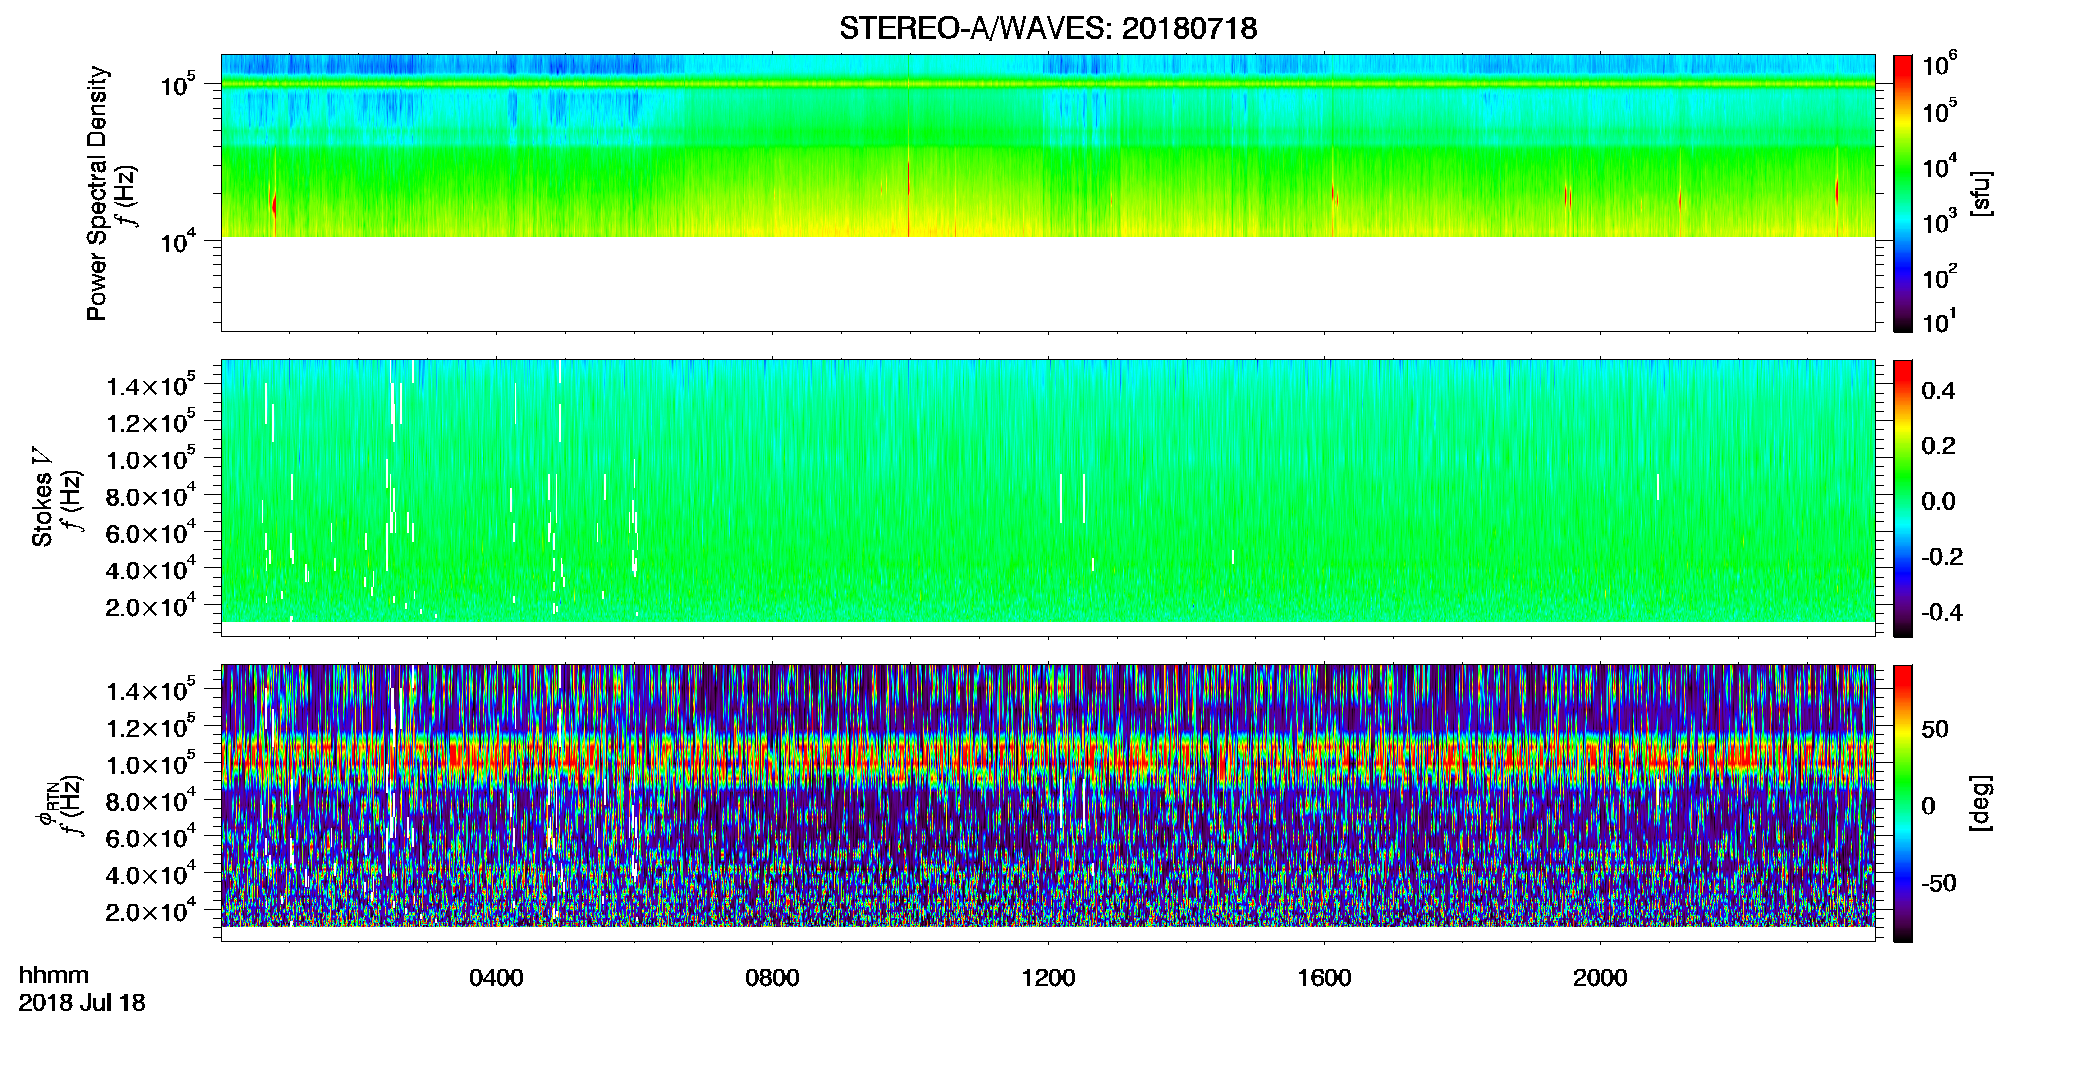2096x1080 pixels.
Task: Click the Power Spectral Density axis label
Action: point(97,193)
